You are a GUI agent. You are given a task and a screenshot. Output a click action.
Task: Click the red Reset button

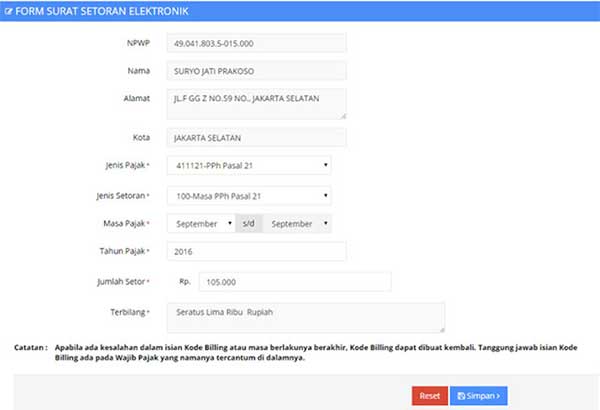(430, 396)
